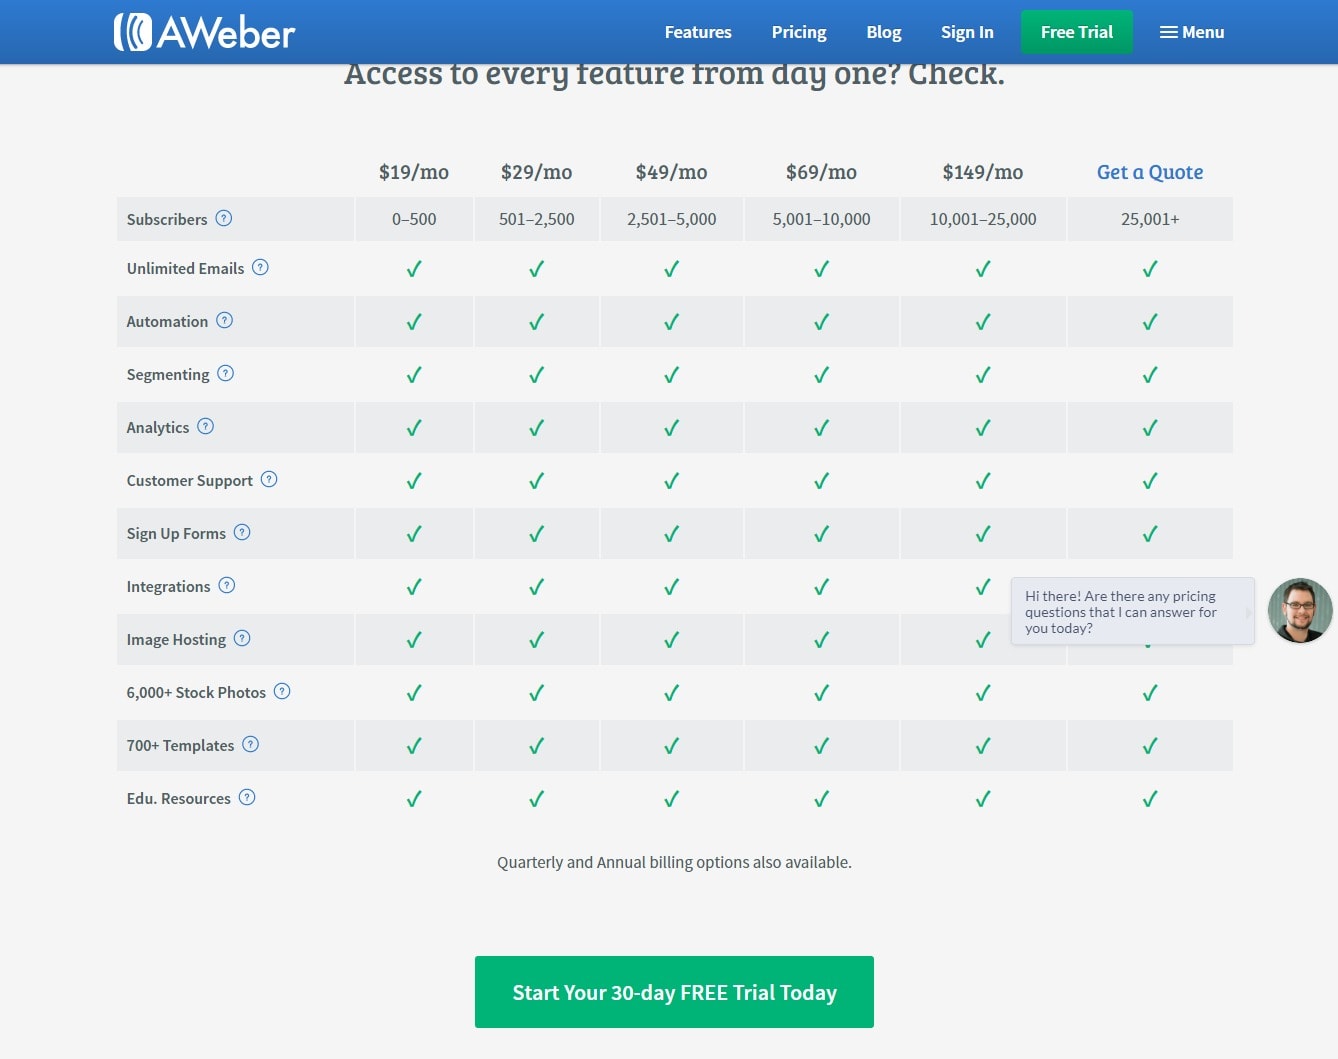This screenshot has height=1059, width=1338.
Task: Click Sign Up Forms checkmark under Get a Quote
Action: click(x=1150, y=534)
